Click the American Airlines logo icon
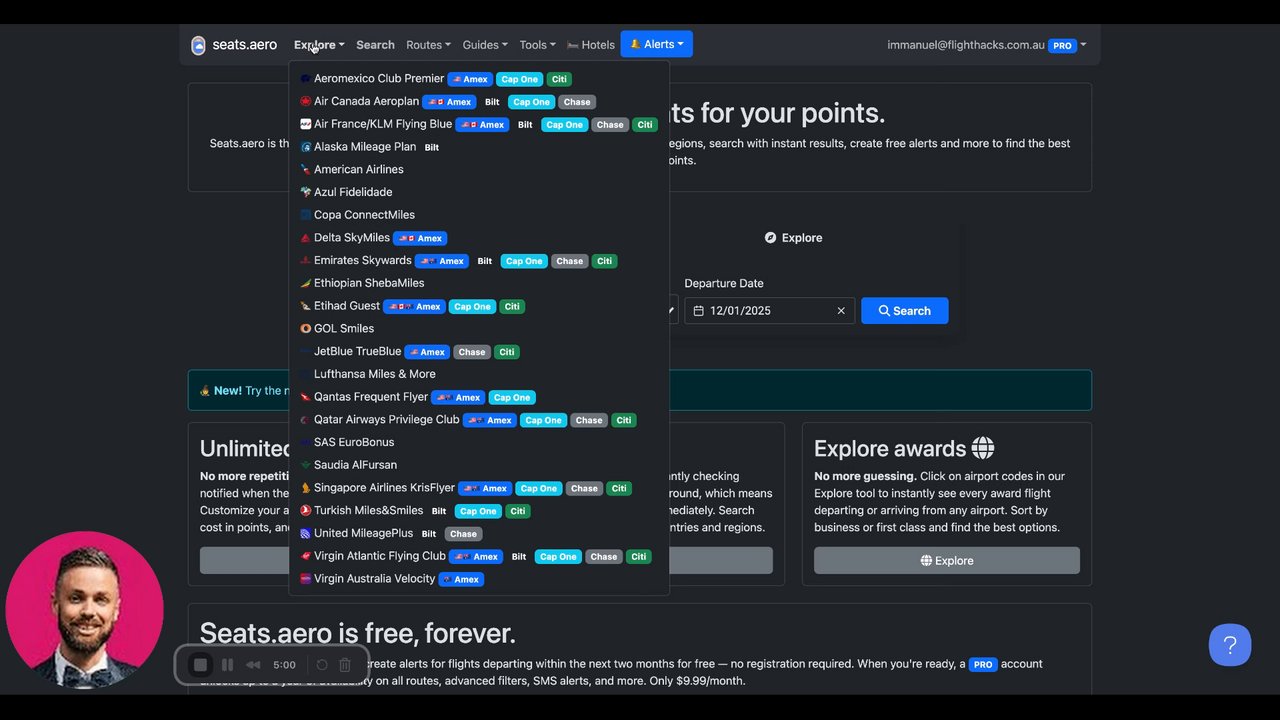The height and width of the screenshot is (720, 1280). (x=306, y=170)
